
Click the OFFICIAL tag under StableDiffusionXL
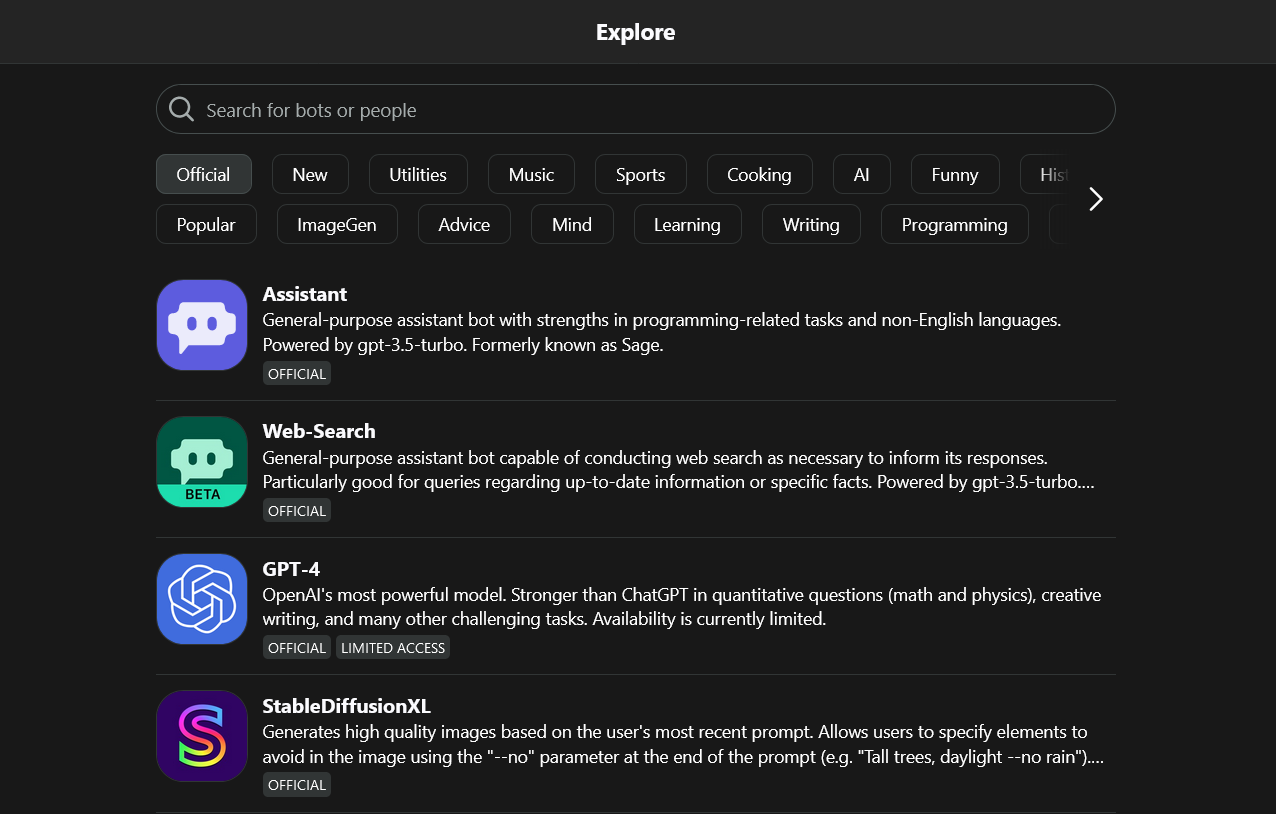[x=297, y=784]
